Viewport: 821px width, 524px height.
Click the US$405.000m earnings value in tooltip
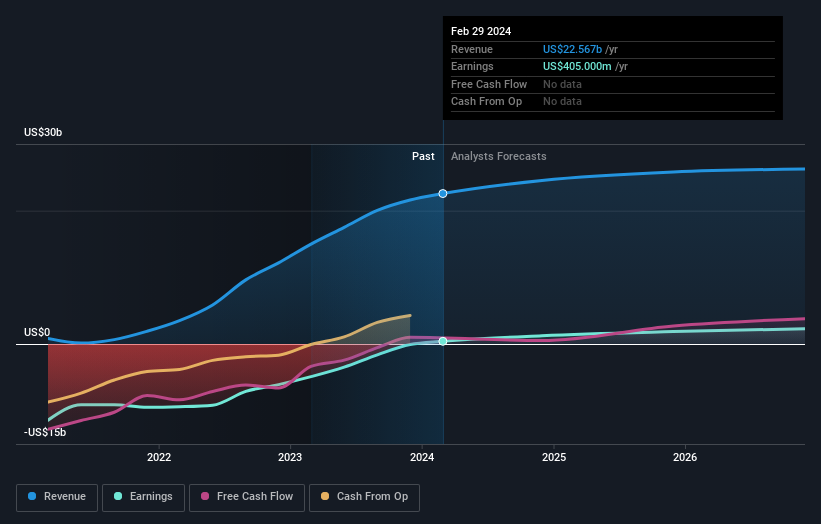pyautogui.click(x=577, y=66)
